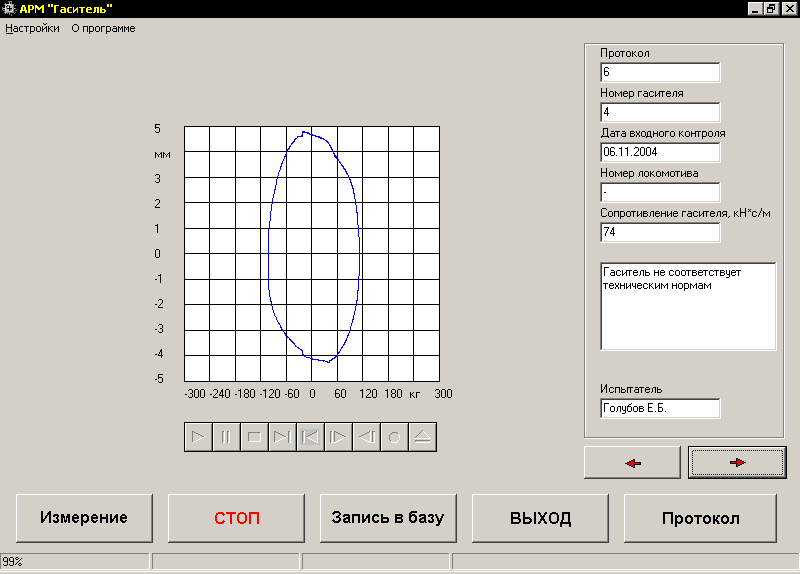Click the Испытатель name field

point(660,408)
